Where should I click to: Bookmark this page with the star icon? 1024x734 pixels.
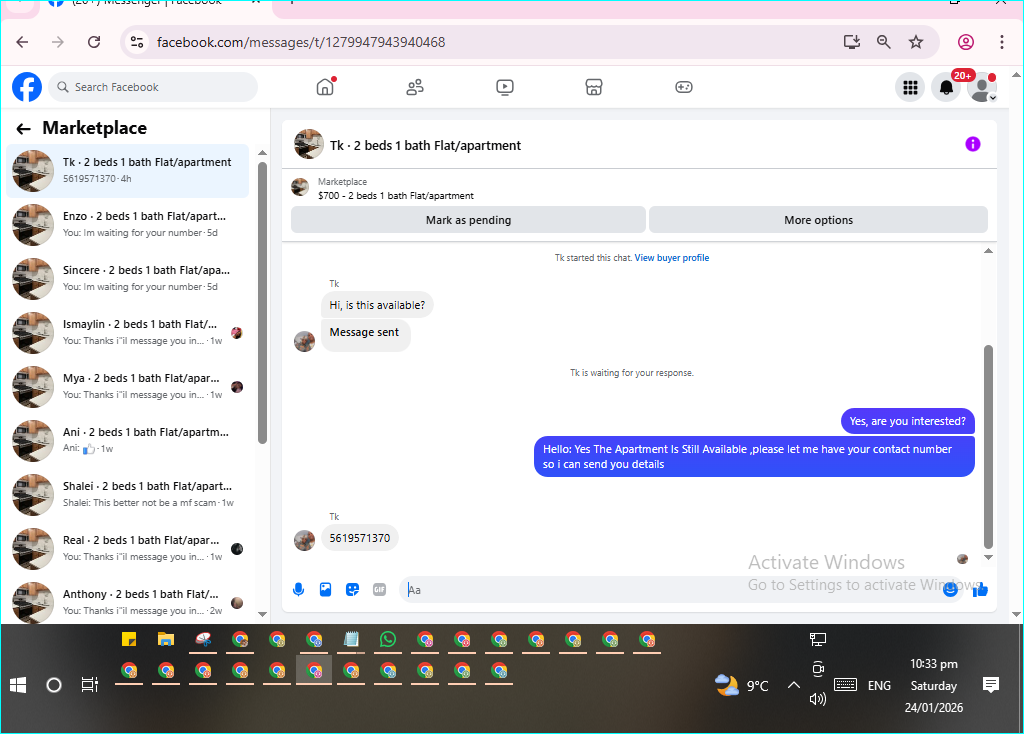pyautogui.click(x=916, y=42)
